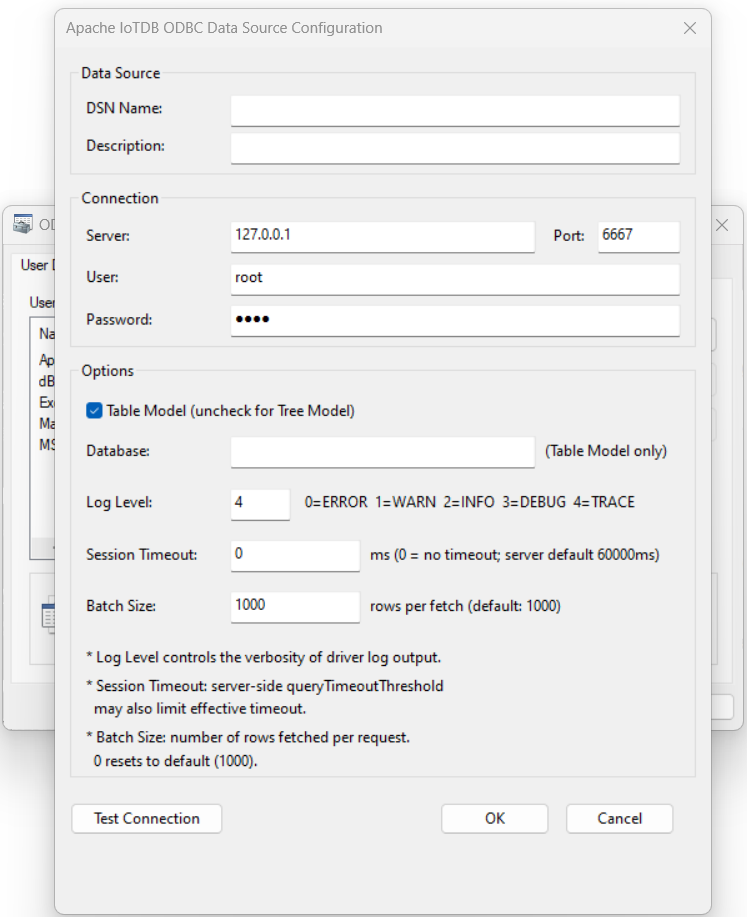Select the 'MS' entry in the data source list
747x917 pixels.
click(46, 444)
